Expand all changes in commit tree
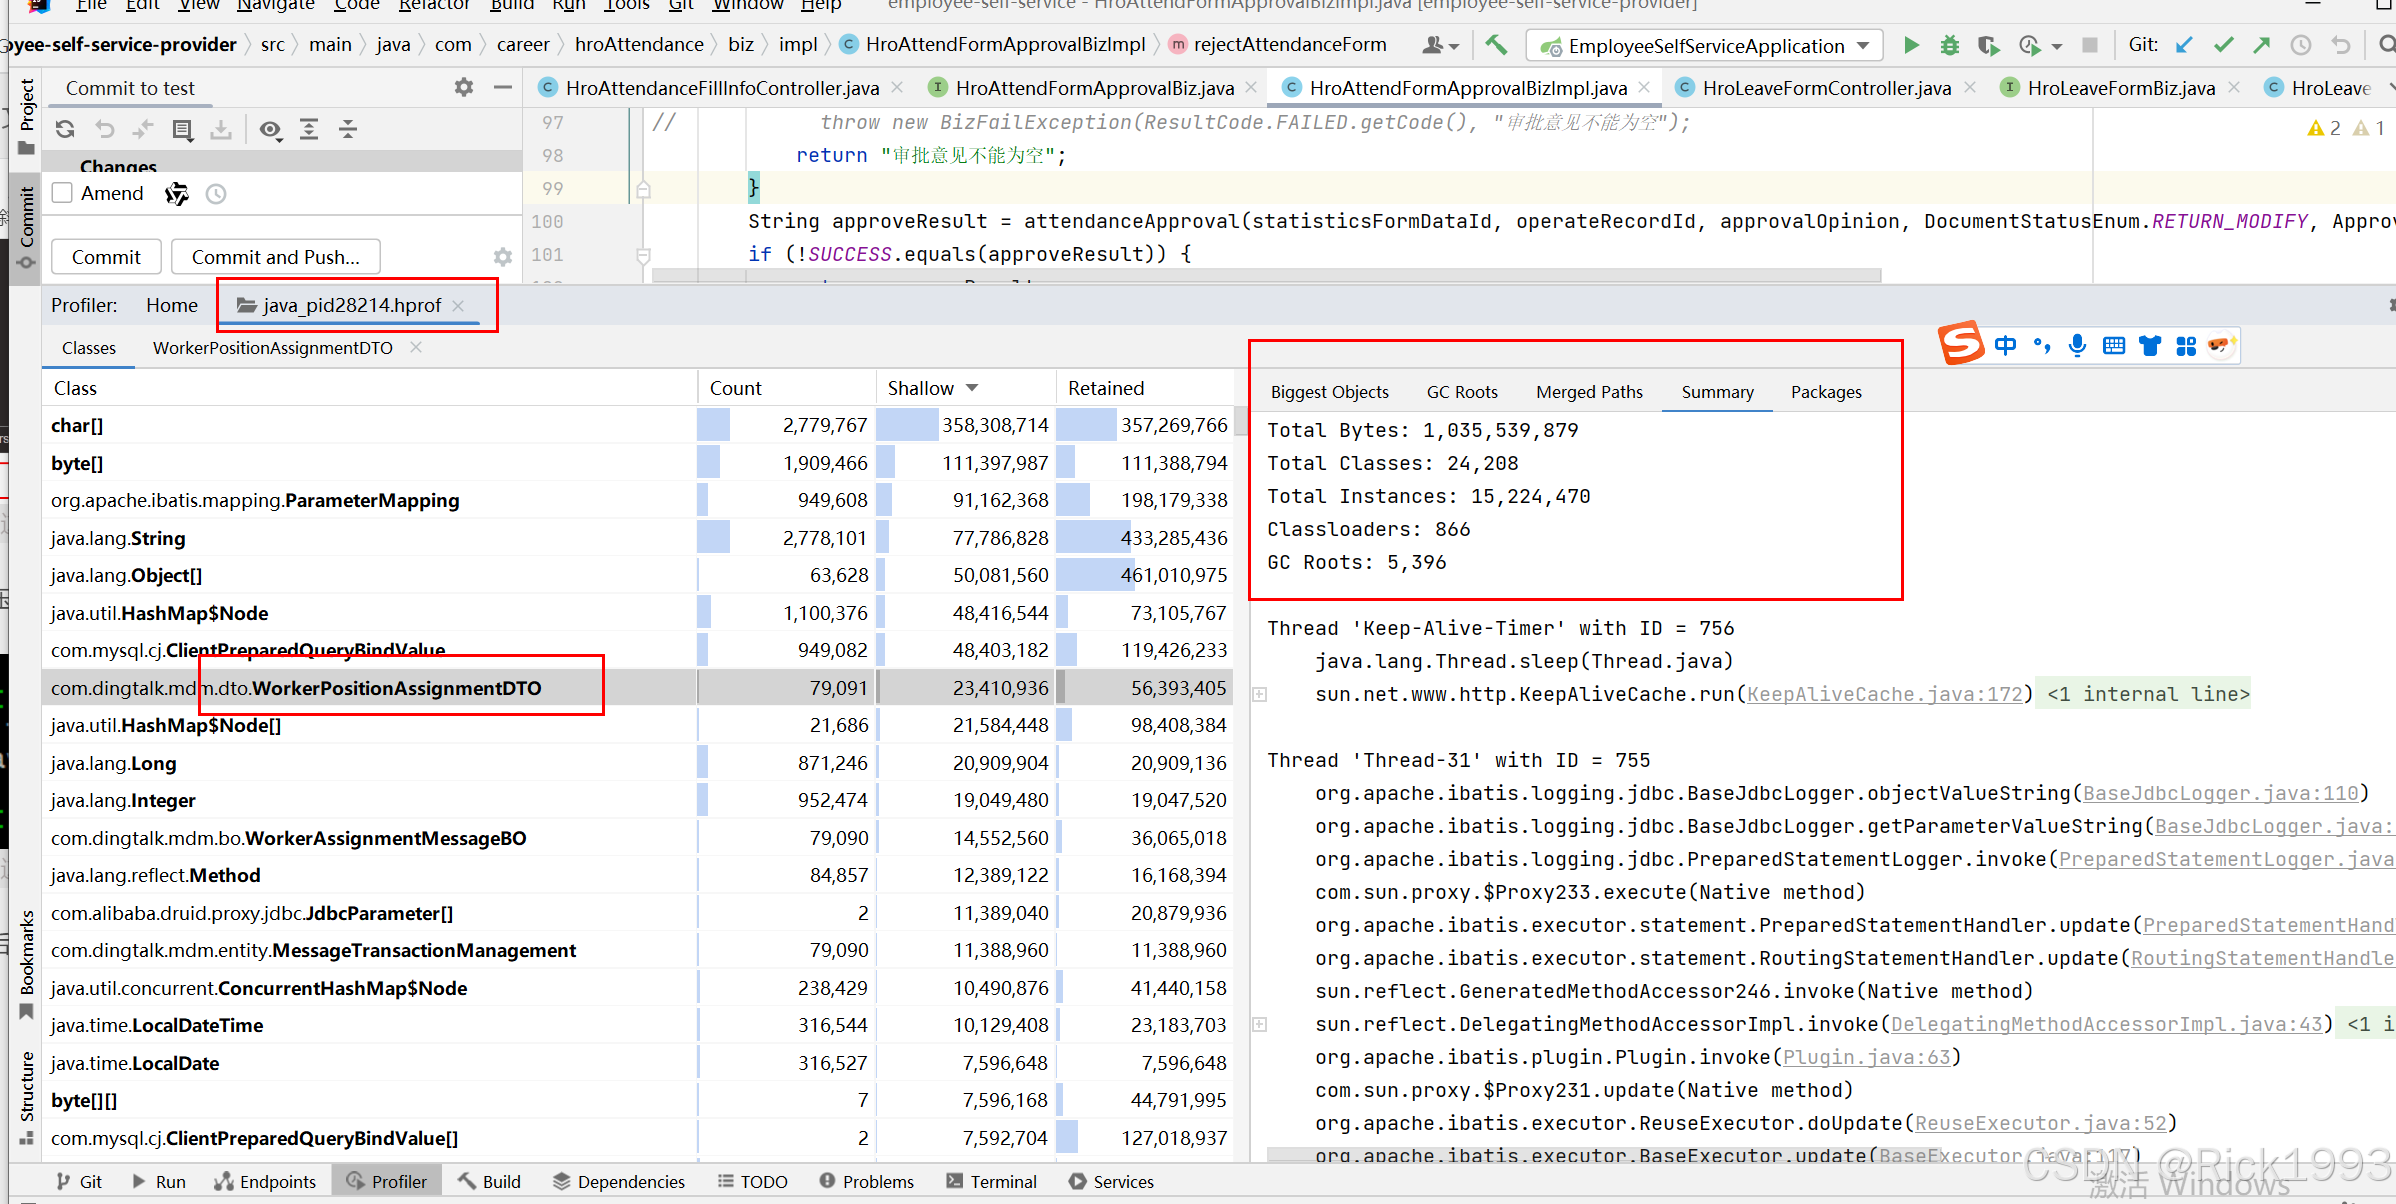The width and height of the screenshot is (2396, 1204). 309,129
